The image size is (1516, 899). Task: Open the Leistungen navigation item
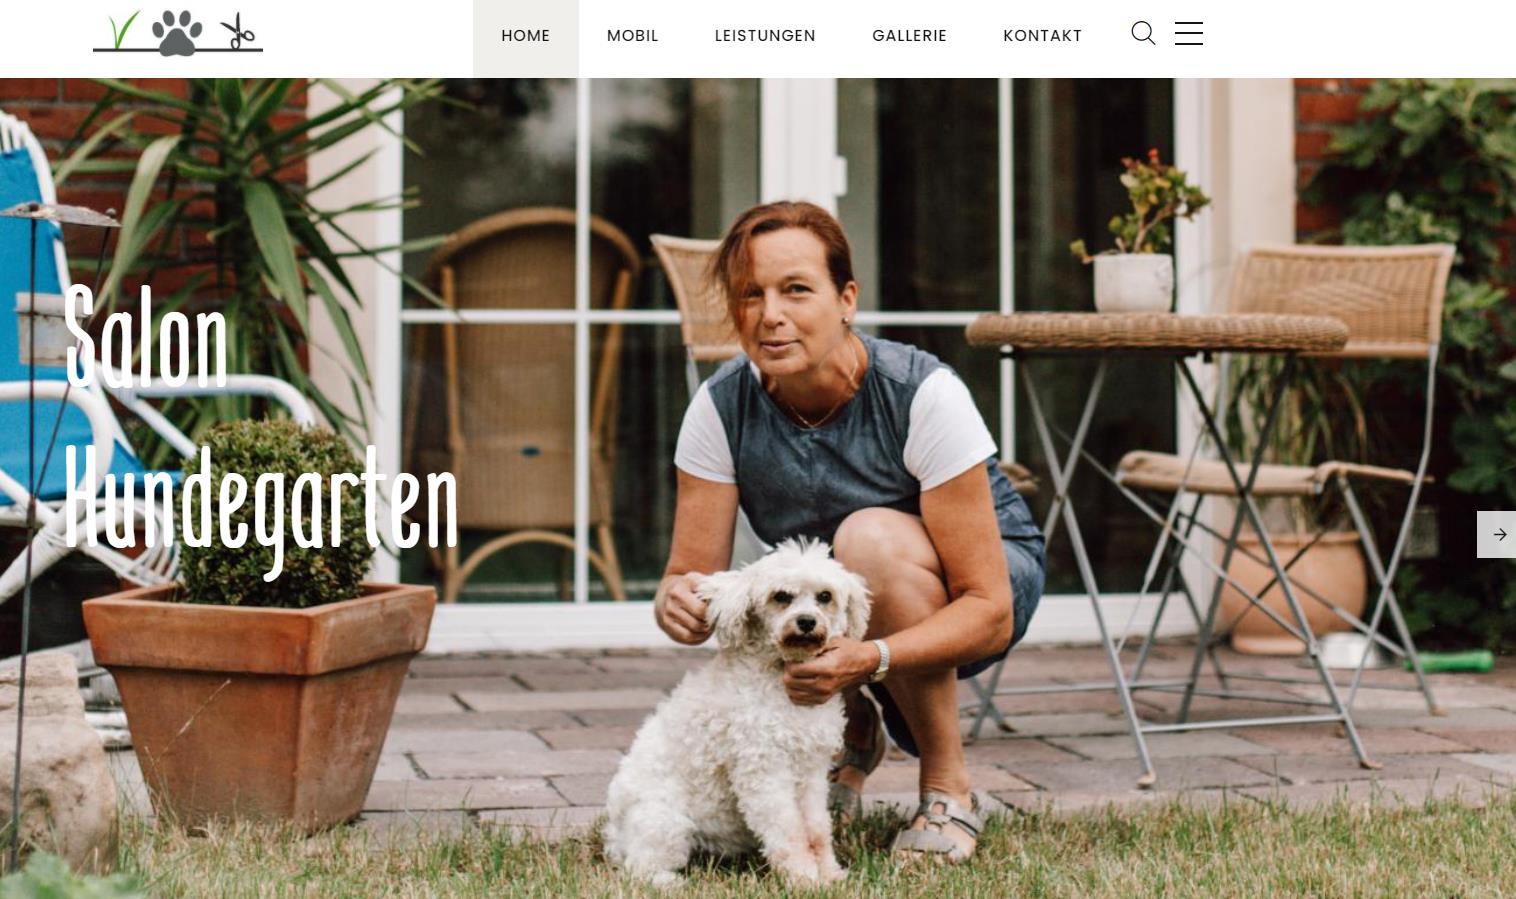(x=765, y=36)
